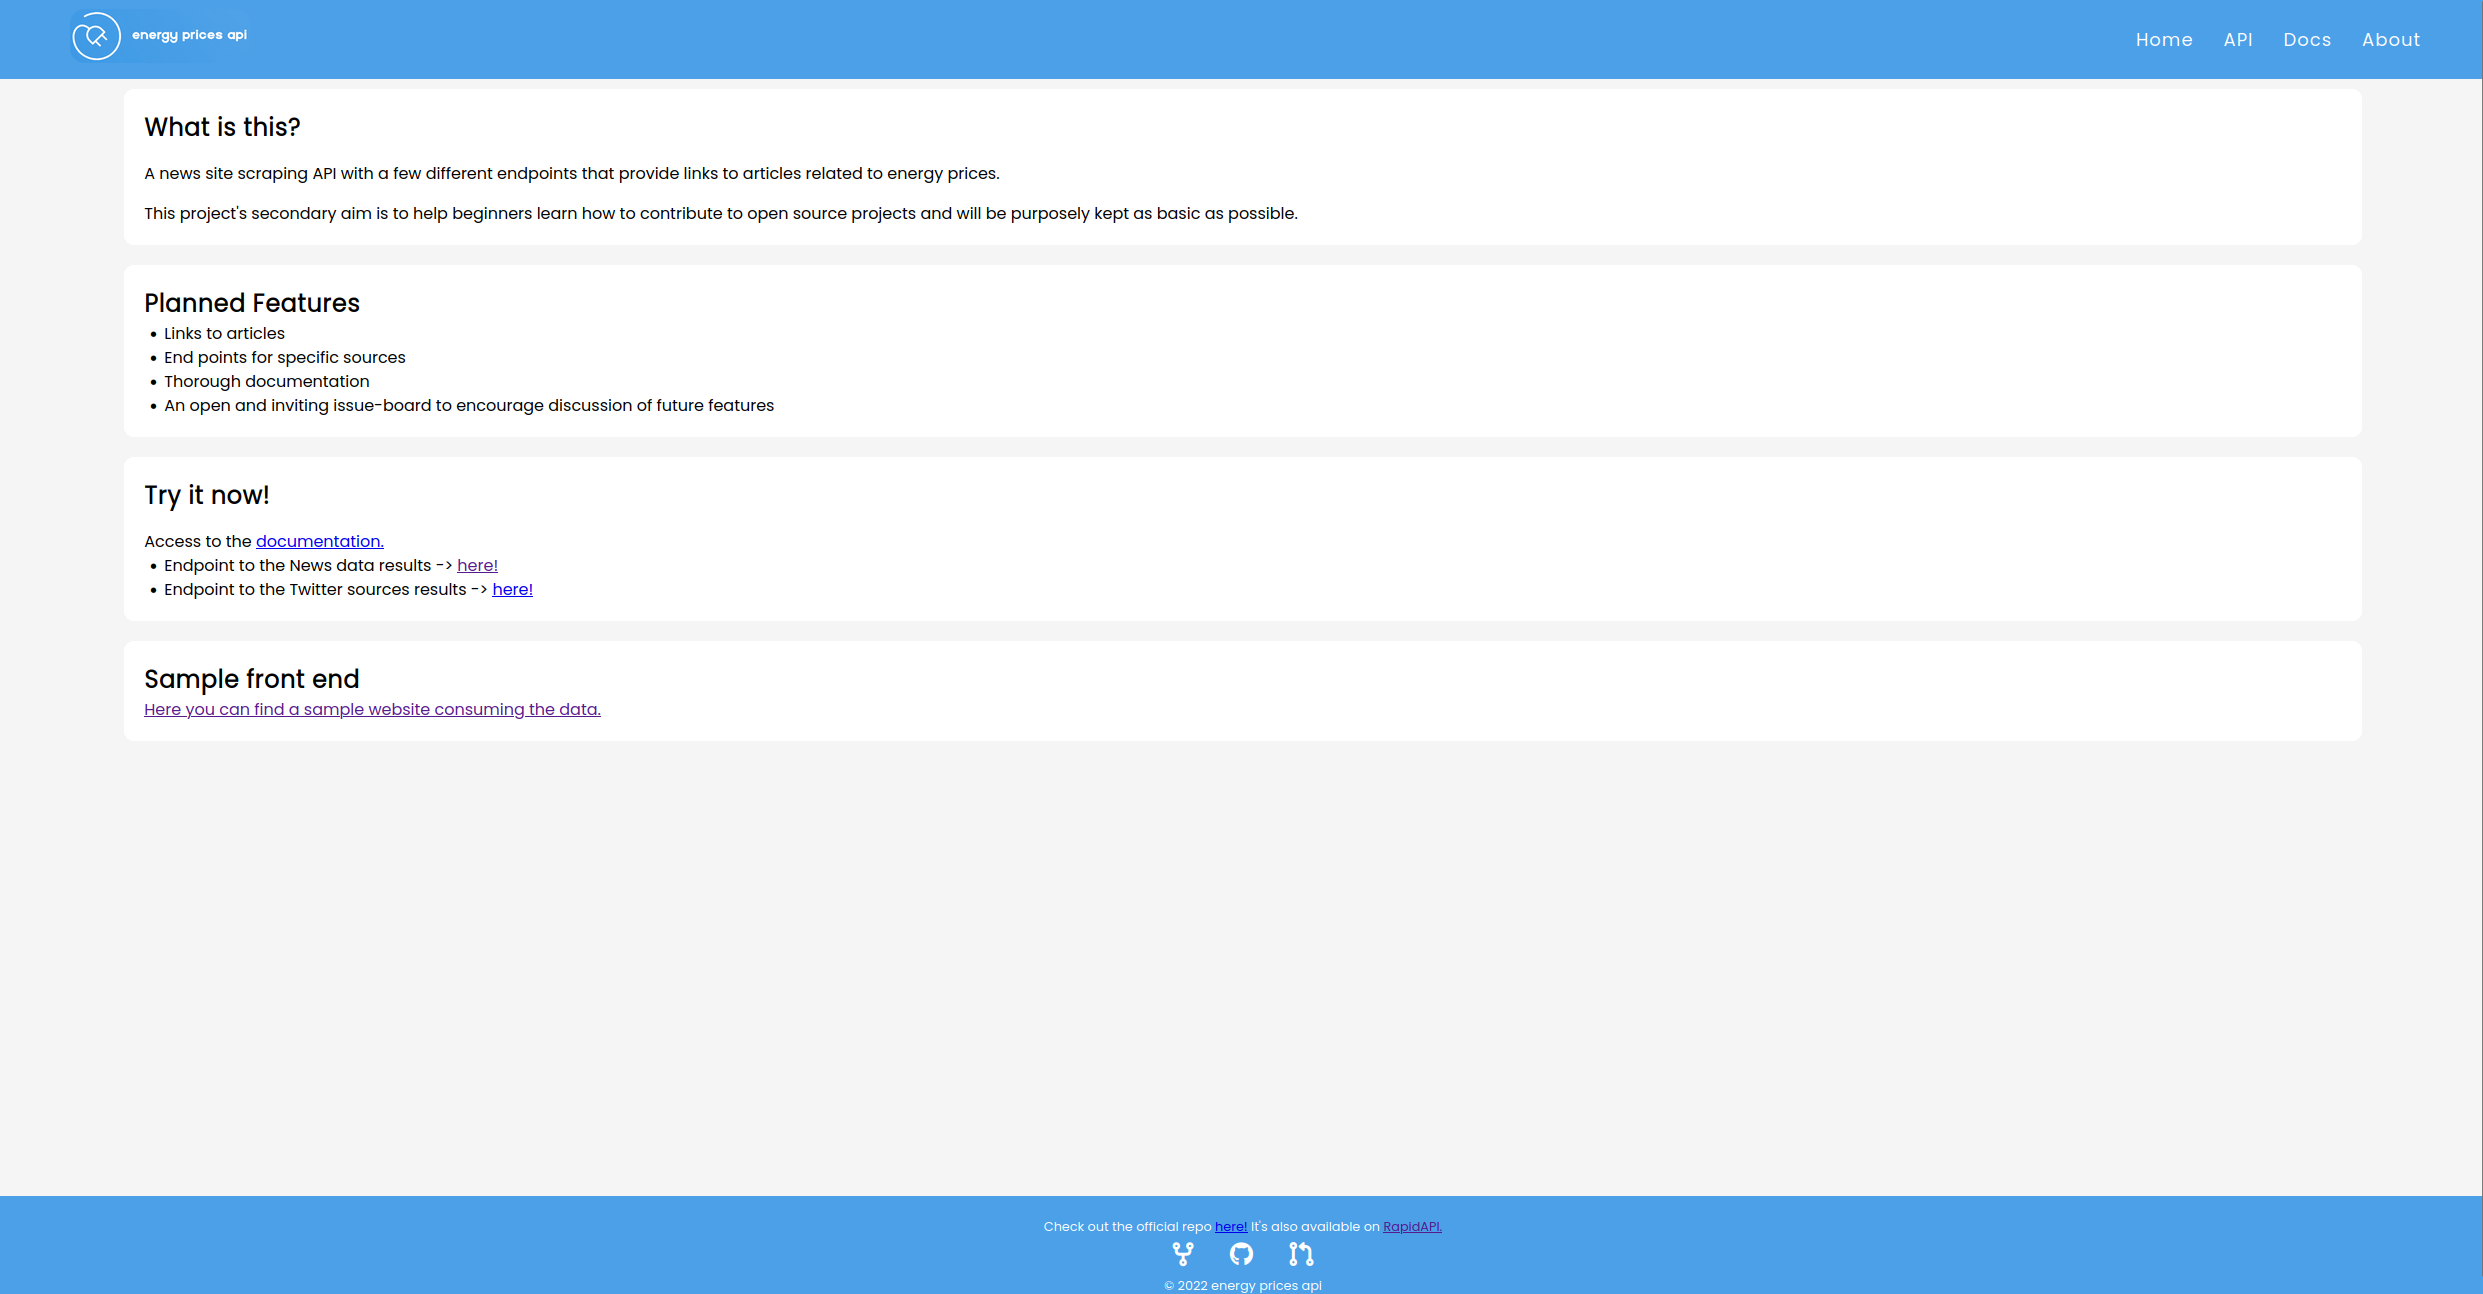
Task: Select the API navigation item
Action: (2239, 39)
